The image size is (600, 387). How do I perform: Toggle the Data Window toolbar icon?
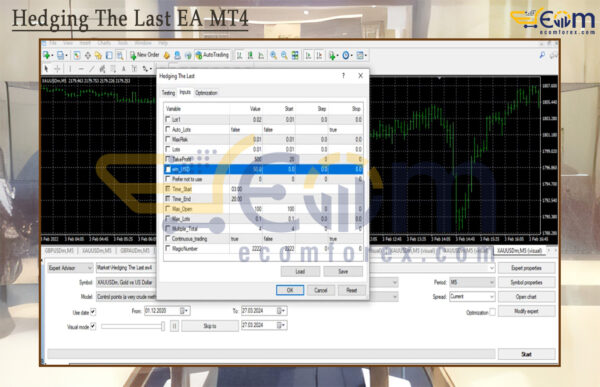(88, 56)
